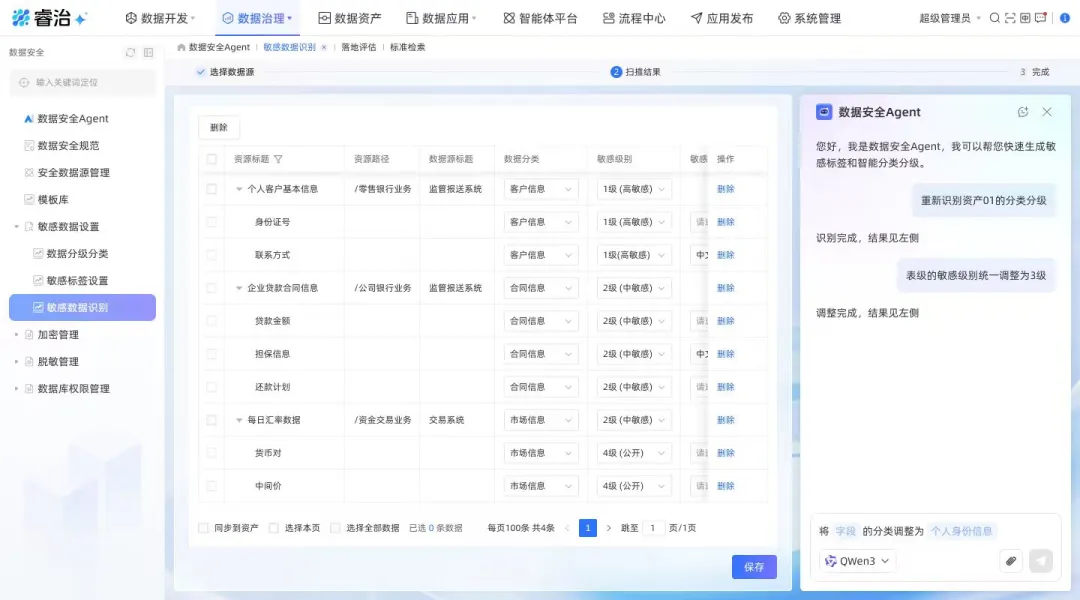Switch to the 标准检索 tab
Screen dimensions: 1080x600
408,47
